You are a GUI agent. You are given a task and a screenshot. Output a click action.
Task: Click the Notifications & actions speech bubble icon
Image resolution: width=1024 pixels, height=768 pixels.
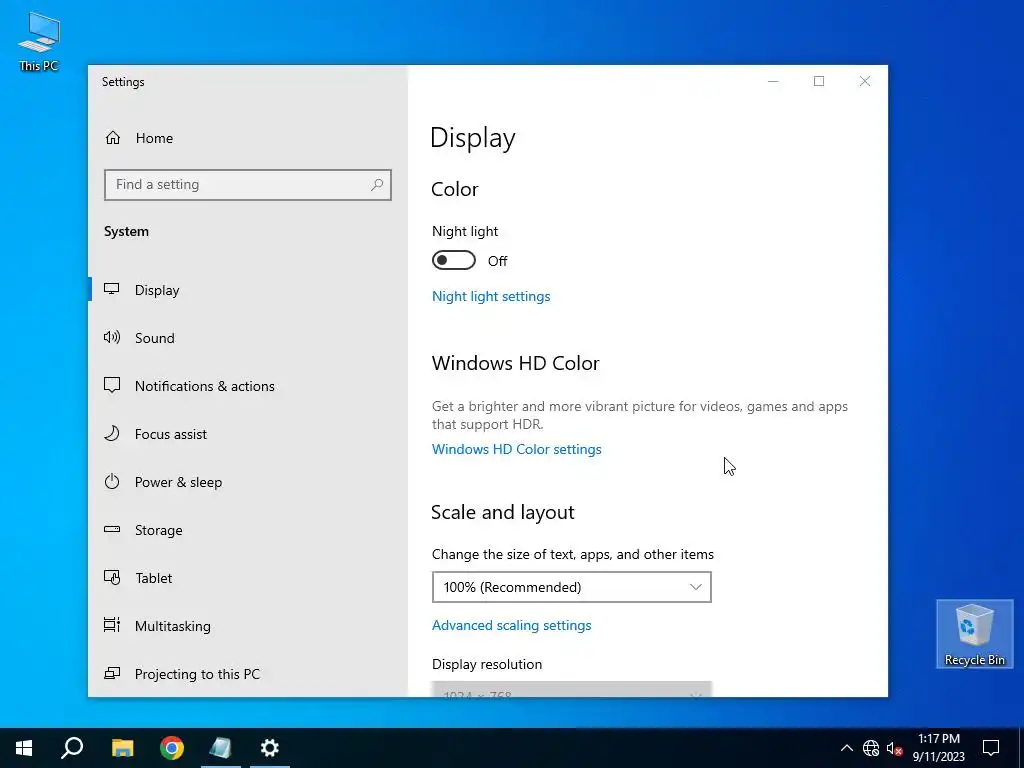112,385
